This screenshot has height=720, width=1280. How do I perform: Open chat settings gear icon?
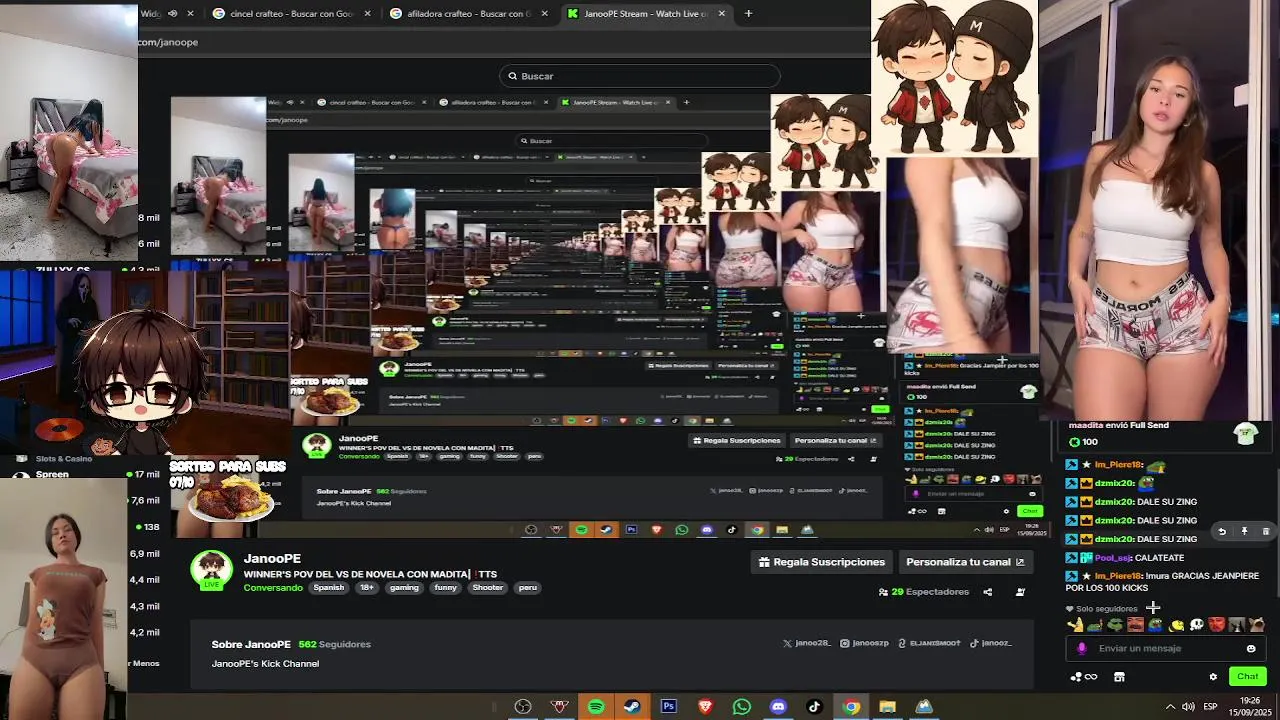click(x=1213, y=677)
